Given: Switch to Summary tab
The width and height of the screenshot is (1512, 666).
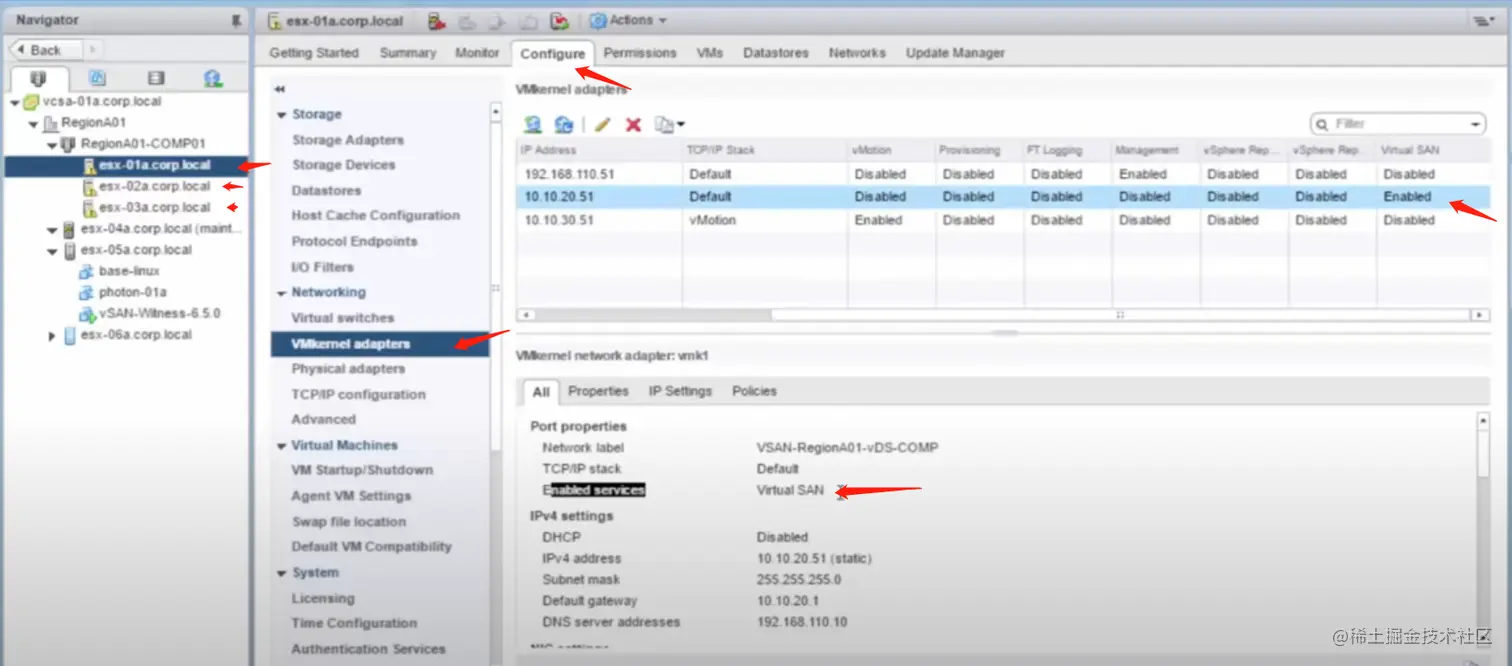Looking at the screenshot, I should click(408, 53).
